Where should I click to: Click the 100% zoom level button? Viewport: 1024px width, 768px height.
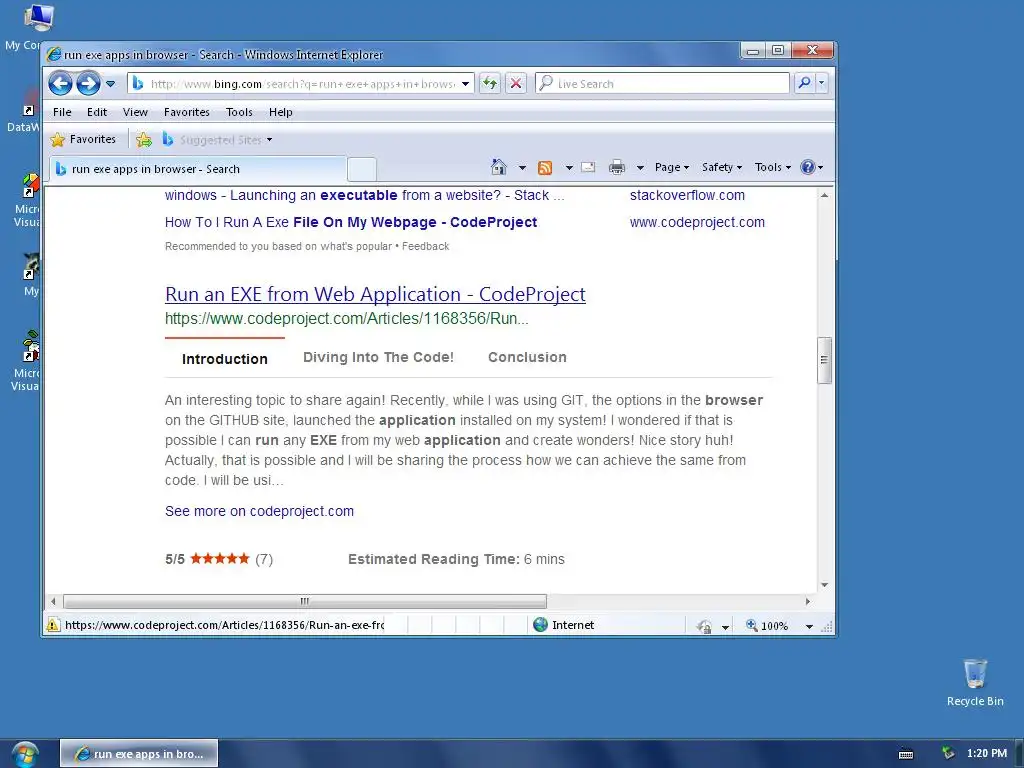(x=768, y=626)
